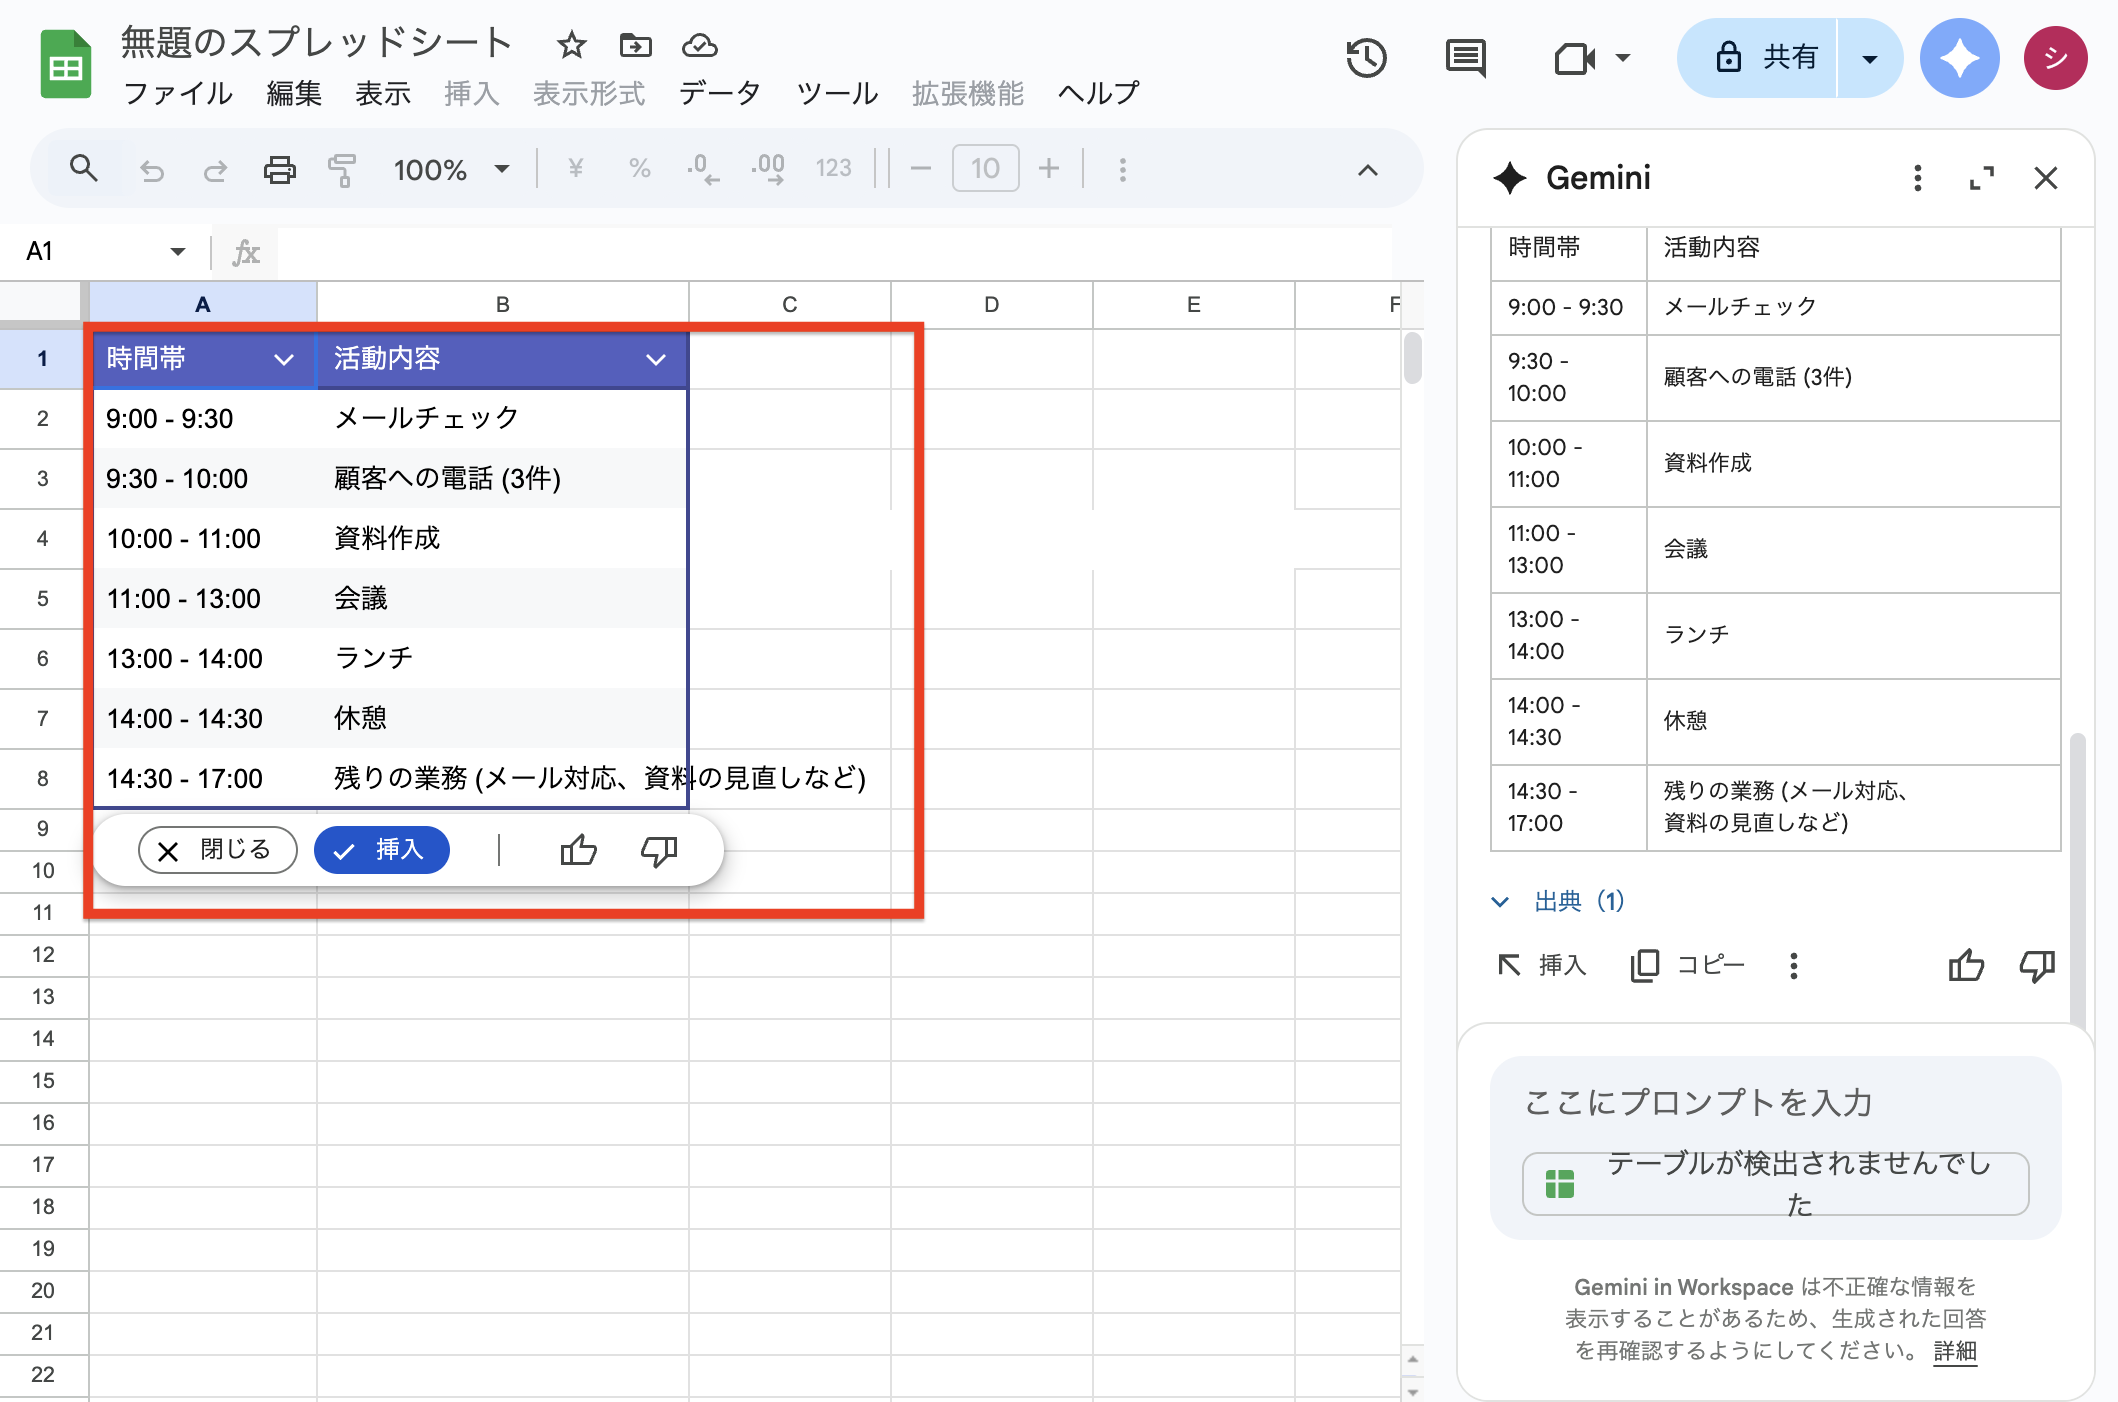Click thumbs down below inserted table

click(x=659, y=850)
